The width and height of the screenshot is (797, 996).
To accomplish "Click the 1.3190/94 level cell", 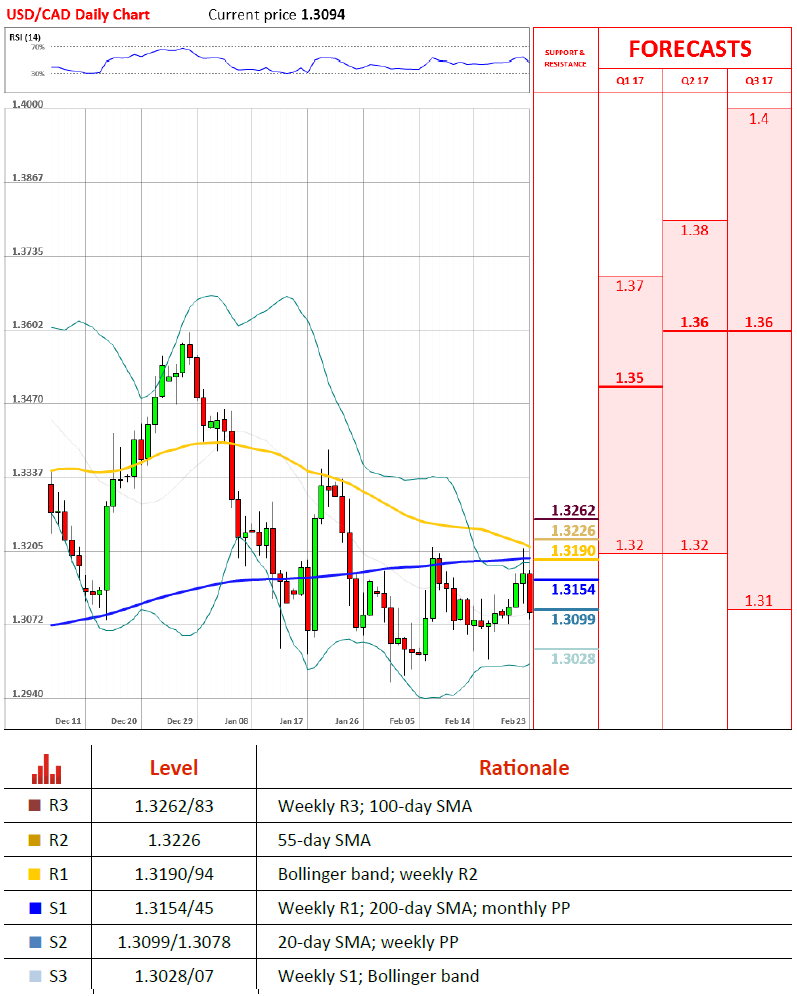I will [x=174, y=875].
